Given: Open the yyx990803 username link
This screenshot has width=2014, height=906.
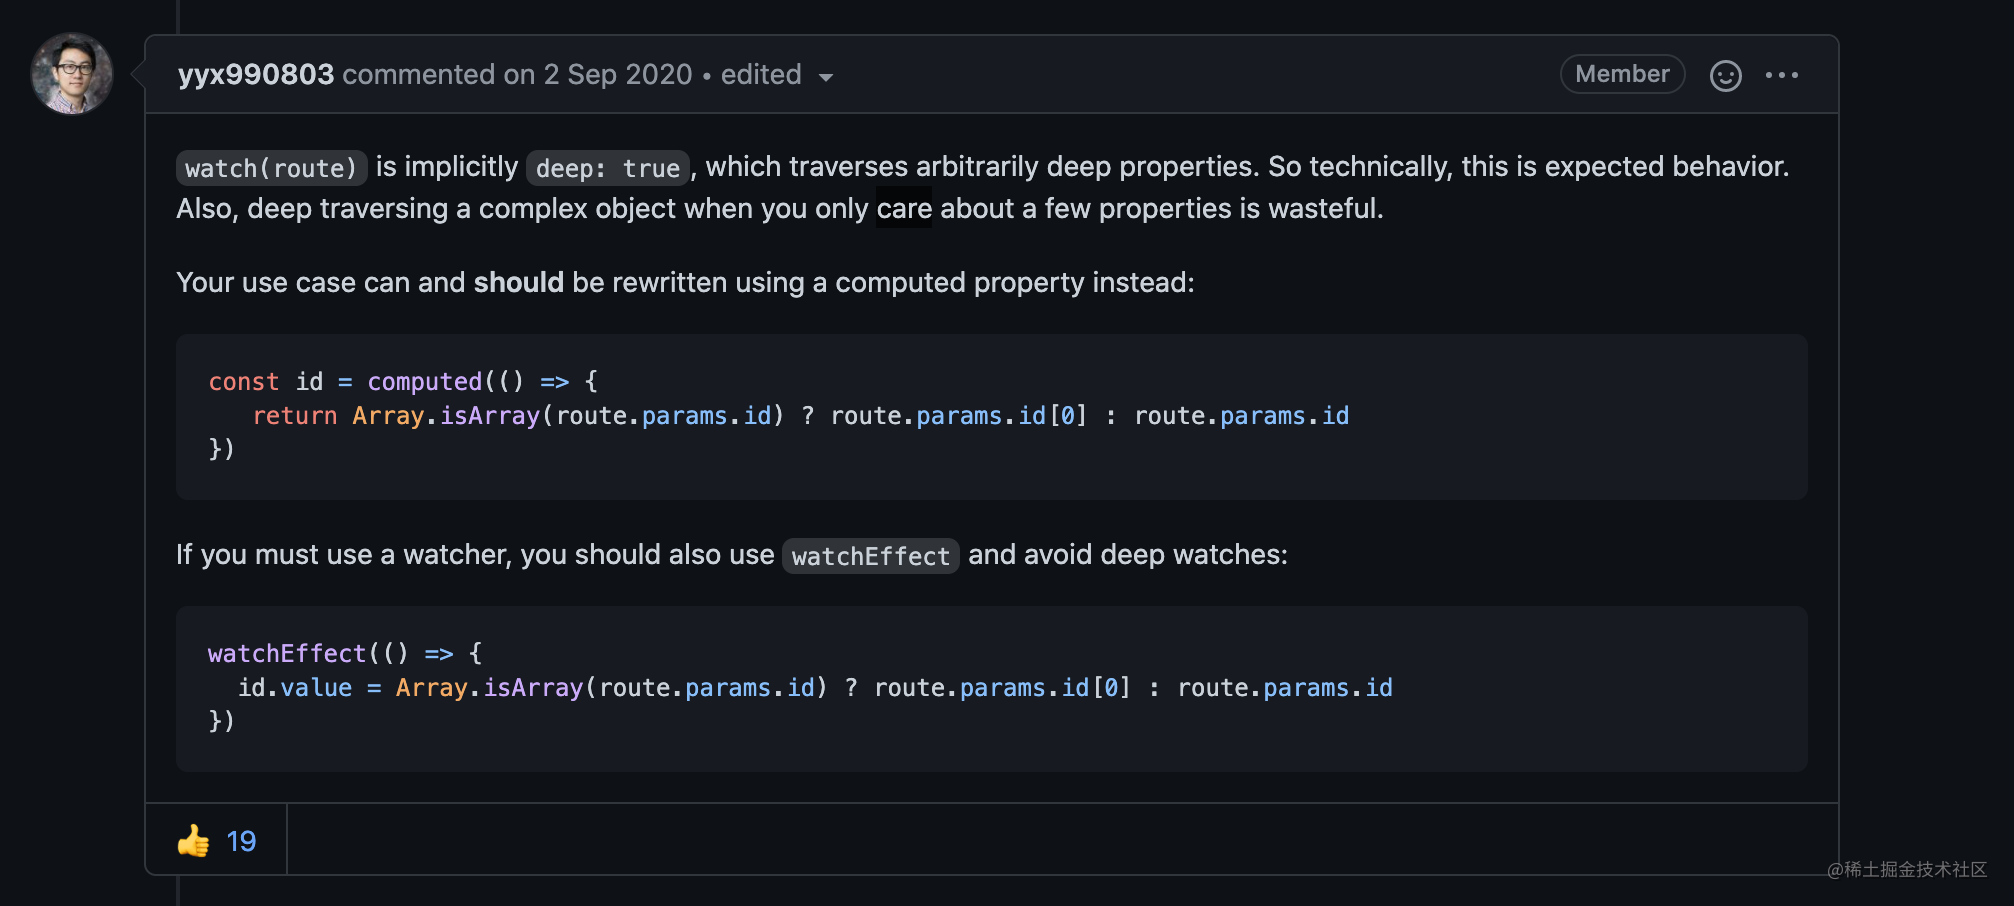Looking at the screenshot, I should pyautogui.click(x=255, y=74).
